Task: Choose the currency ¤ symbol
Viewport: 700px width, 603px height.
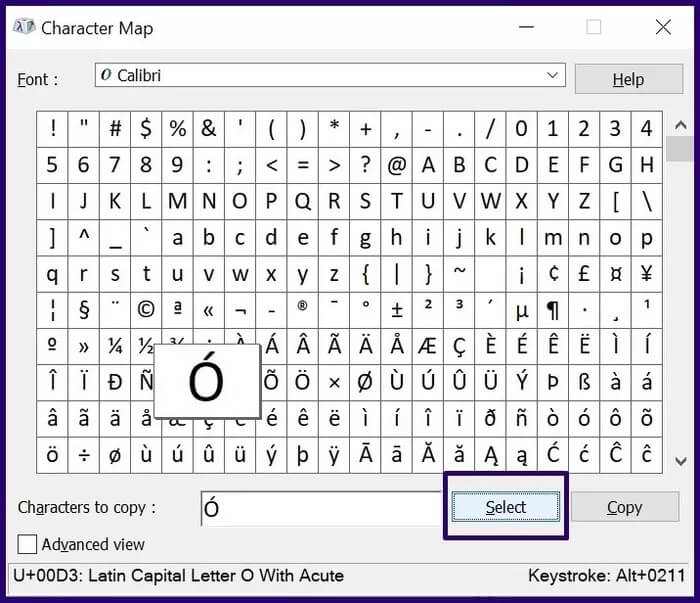Action: pyautogui.click(x=615, y=274)
